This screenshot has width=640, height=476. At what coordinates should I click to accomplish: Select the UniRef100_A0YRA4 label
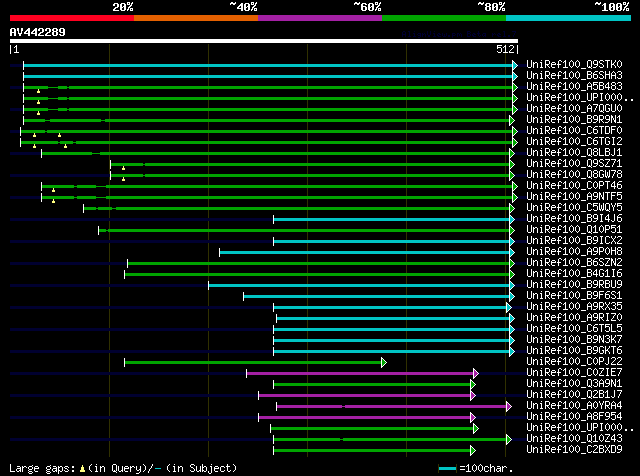pos(574,406)
